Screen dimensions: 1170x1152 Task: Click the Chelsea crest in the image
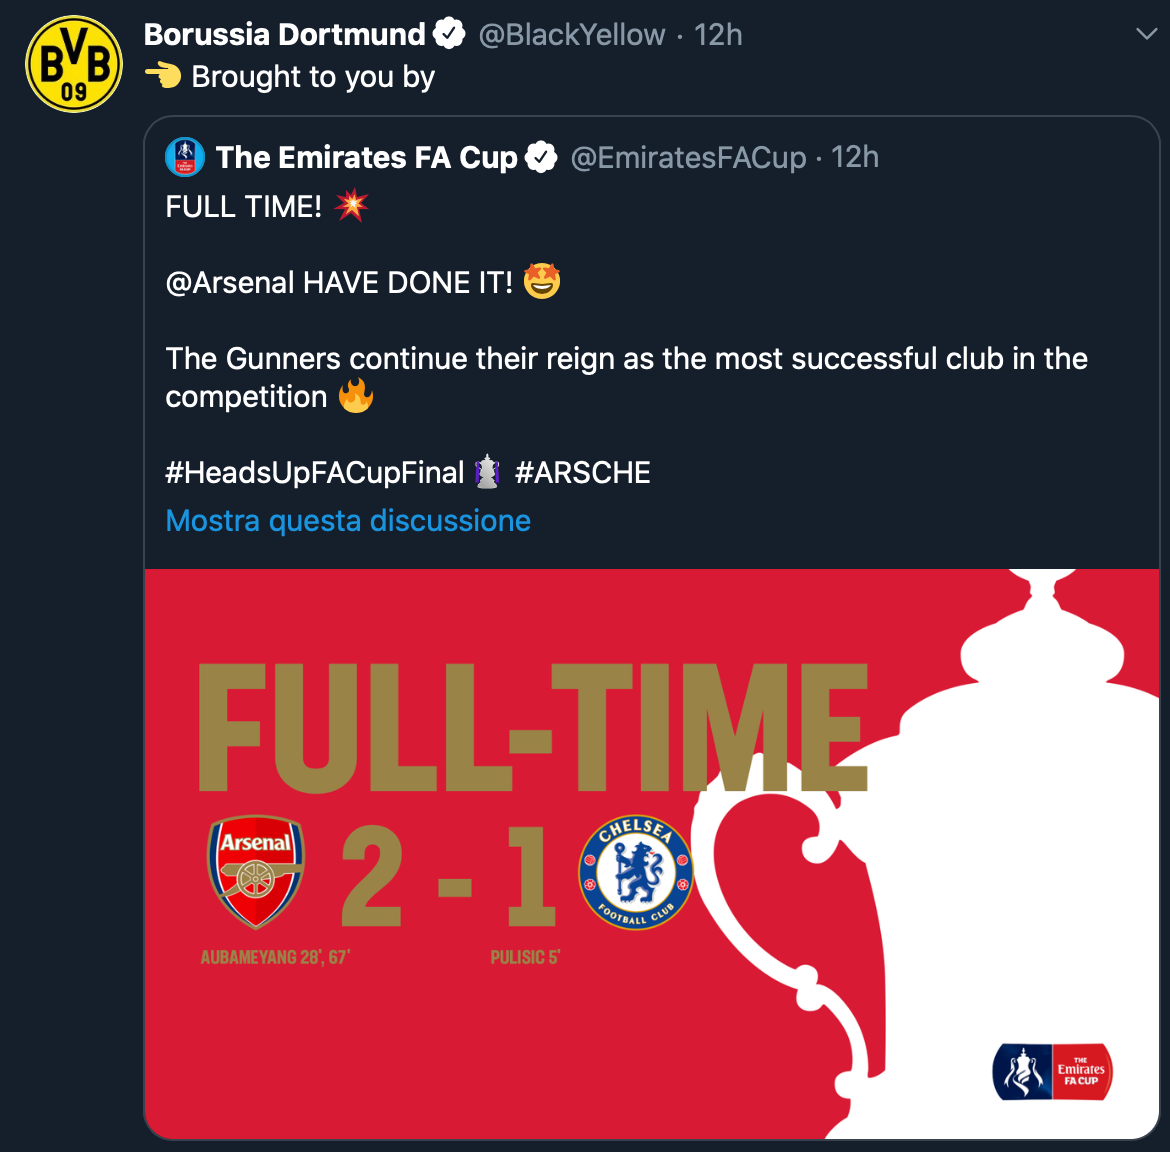635,872
